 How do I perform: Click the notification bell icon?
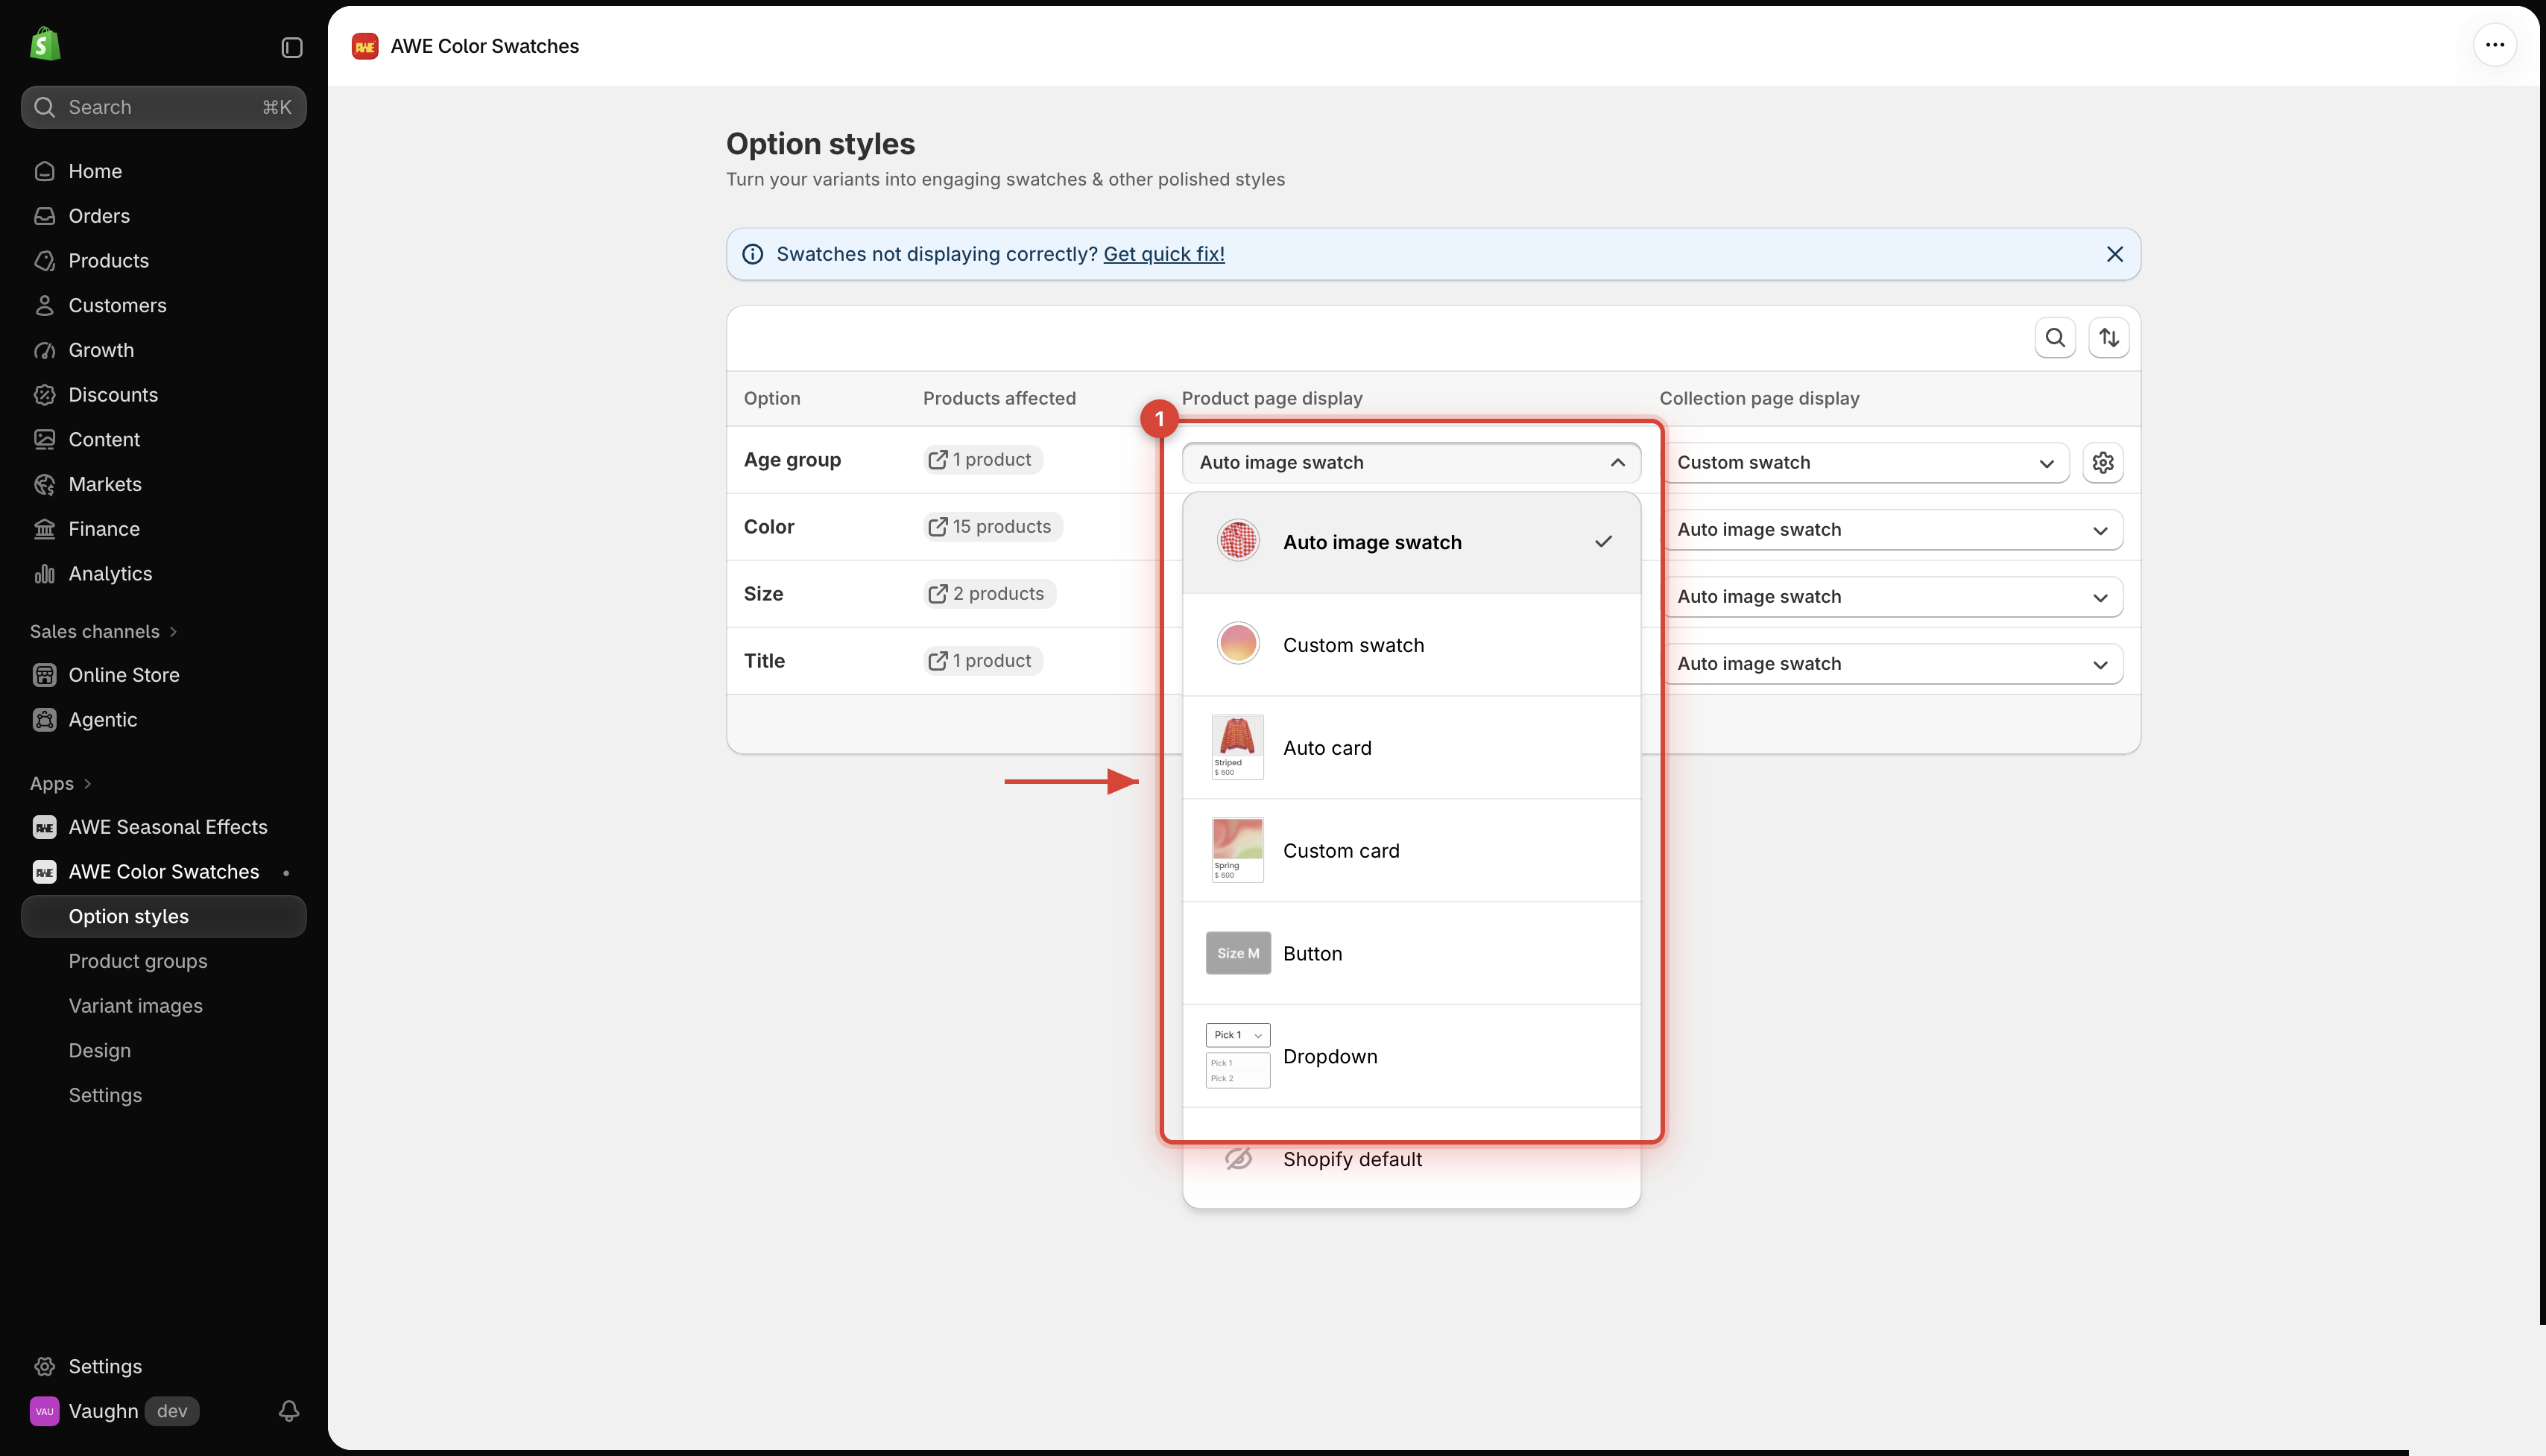click(x=288, y=1410)
